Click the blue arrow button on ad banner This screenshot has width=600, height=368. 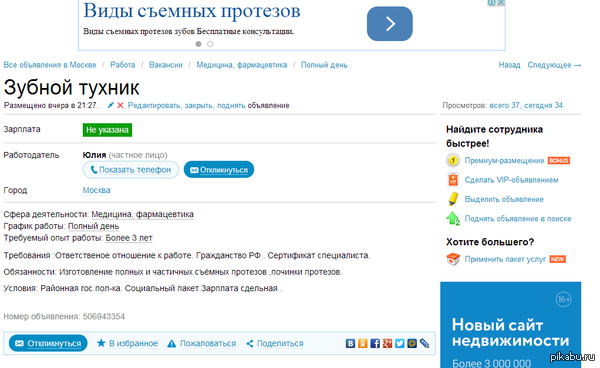390,24
